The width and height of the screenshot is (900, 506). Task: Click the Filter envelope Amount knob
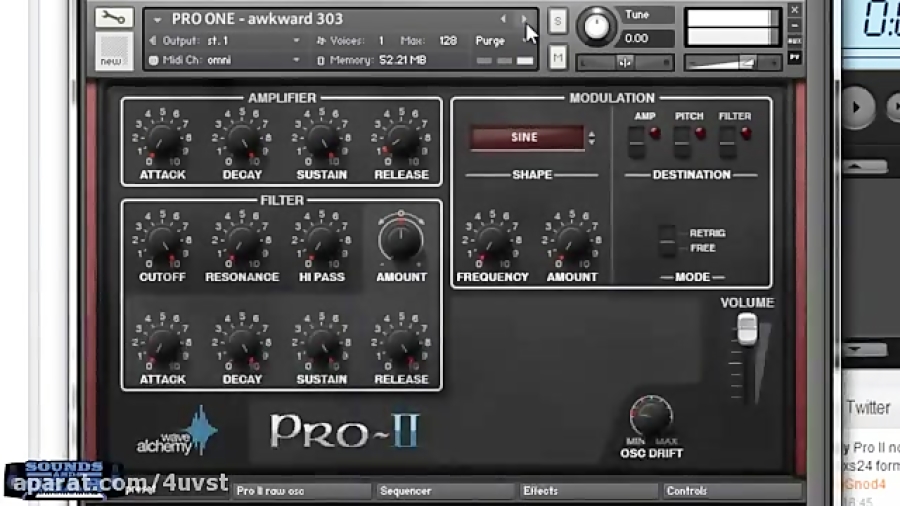[x=401, y=239]
